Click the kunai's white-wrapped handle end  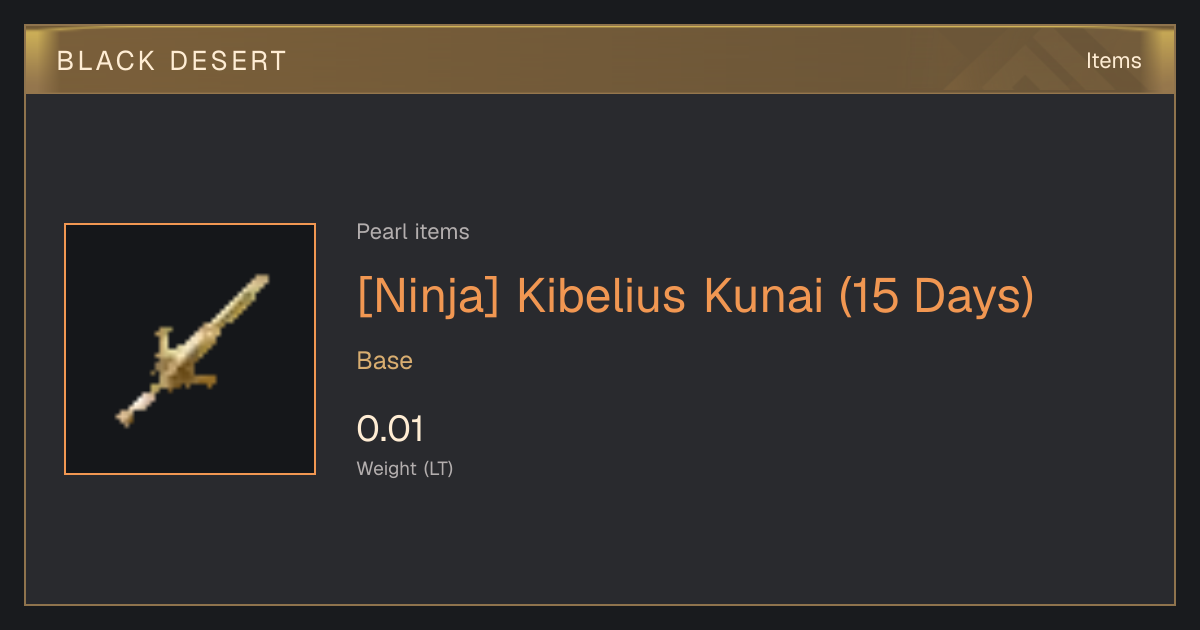coord(131,411)
